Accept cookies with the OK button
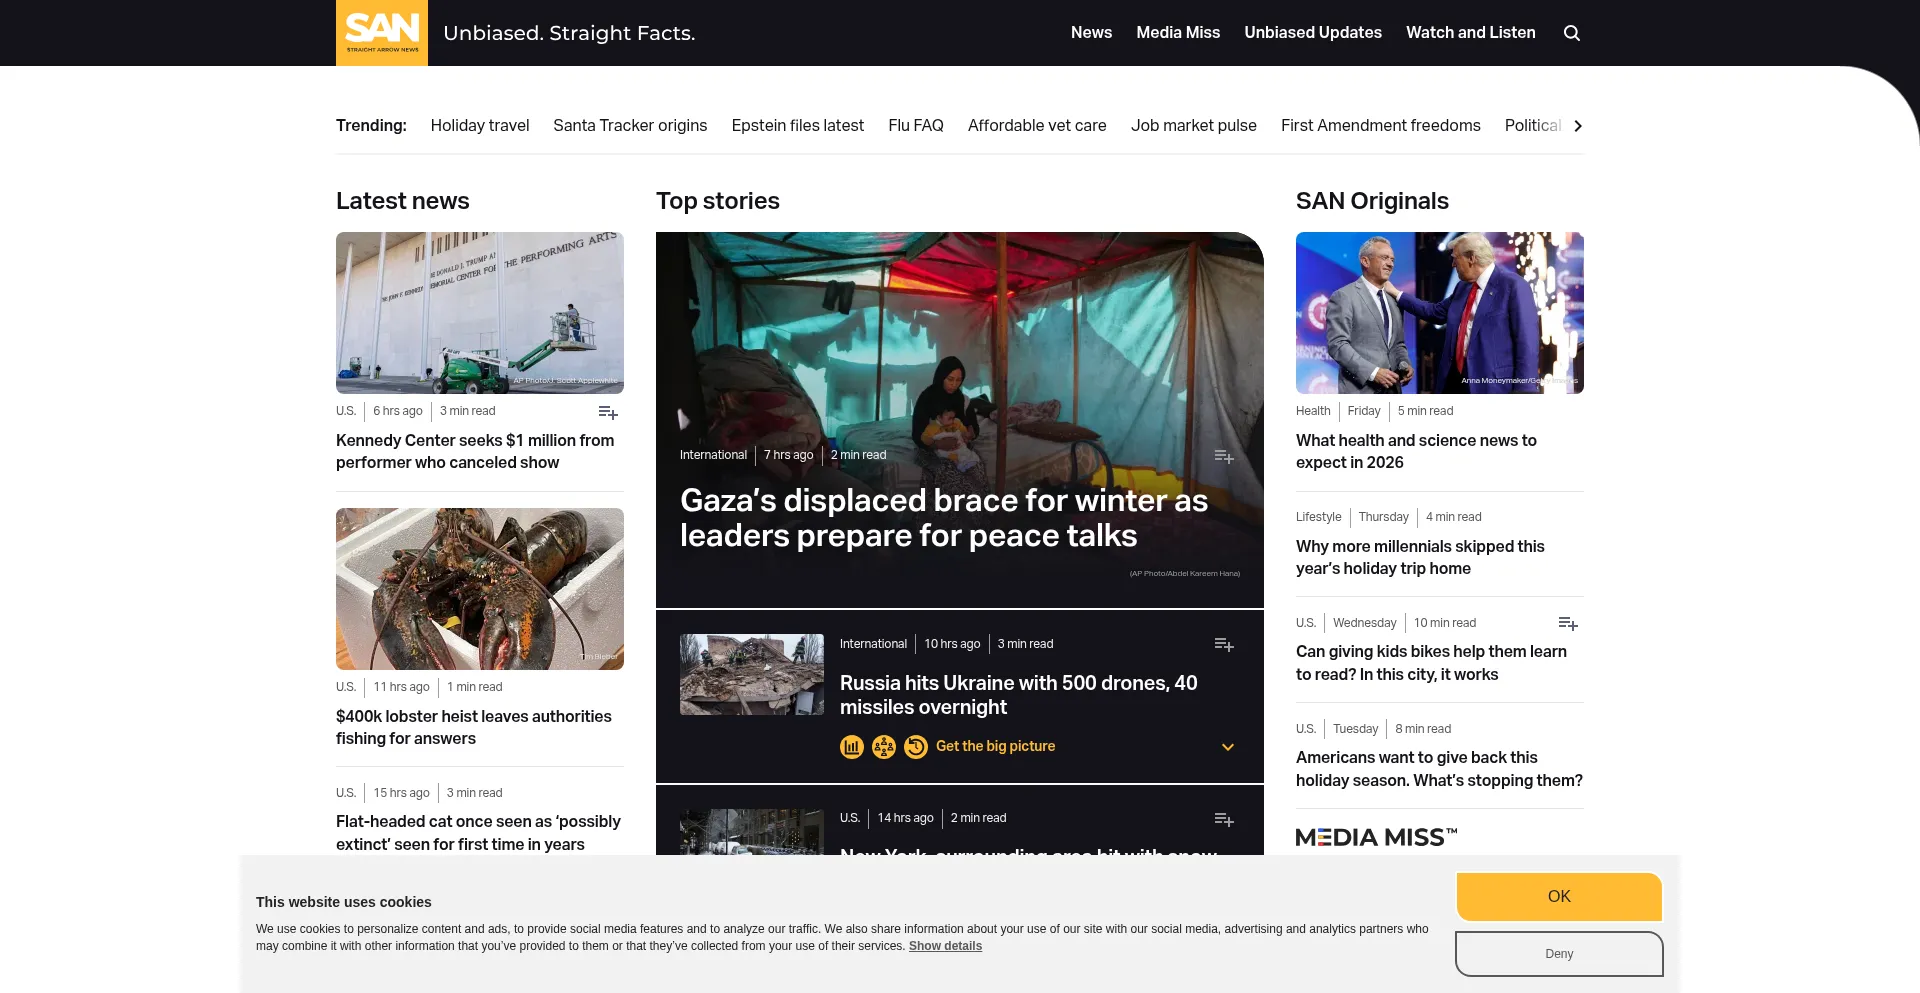This screenshot has height=993, width=1920. (1558, 896)
